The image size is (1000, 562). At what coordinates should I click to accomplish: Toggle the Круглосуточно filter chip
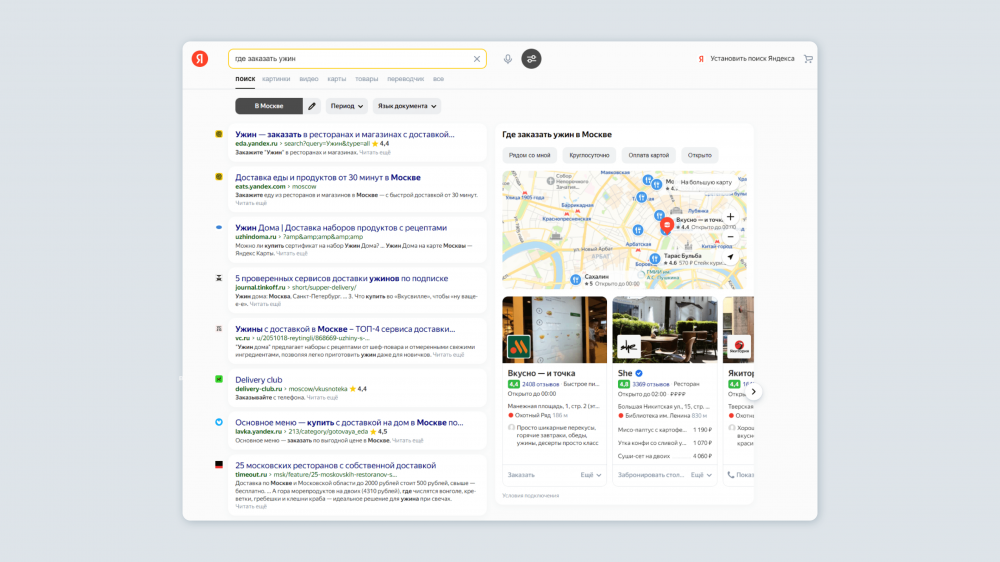(589, 155)
